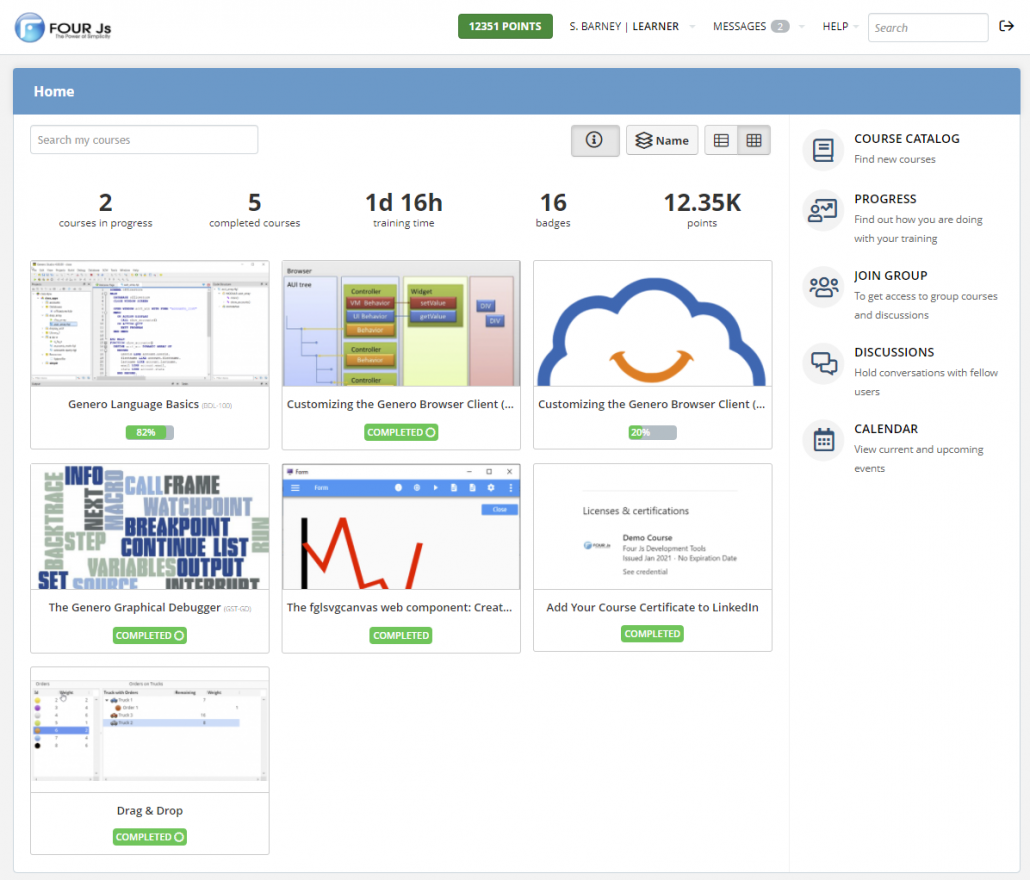The image size is (1030, 880).
Task: Click the logout arrow icon top right
Action: pos(1006,26)
